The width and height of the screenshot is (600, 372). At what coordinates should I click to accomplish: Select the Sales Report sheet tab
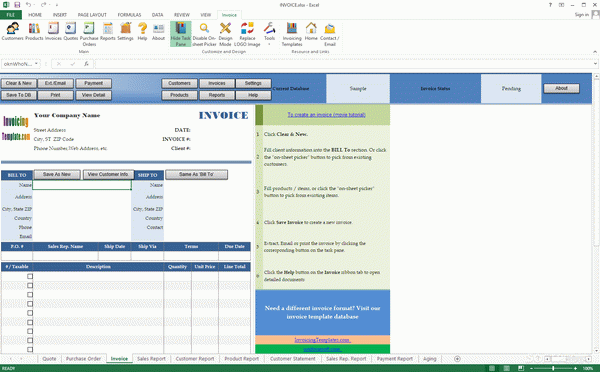(x=151, y=359)
